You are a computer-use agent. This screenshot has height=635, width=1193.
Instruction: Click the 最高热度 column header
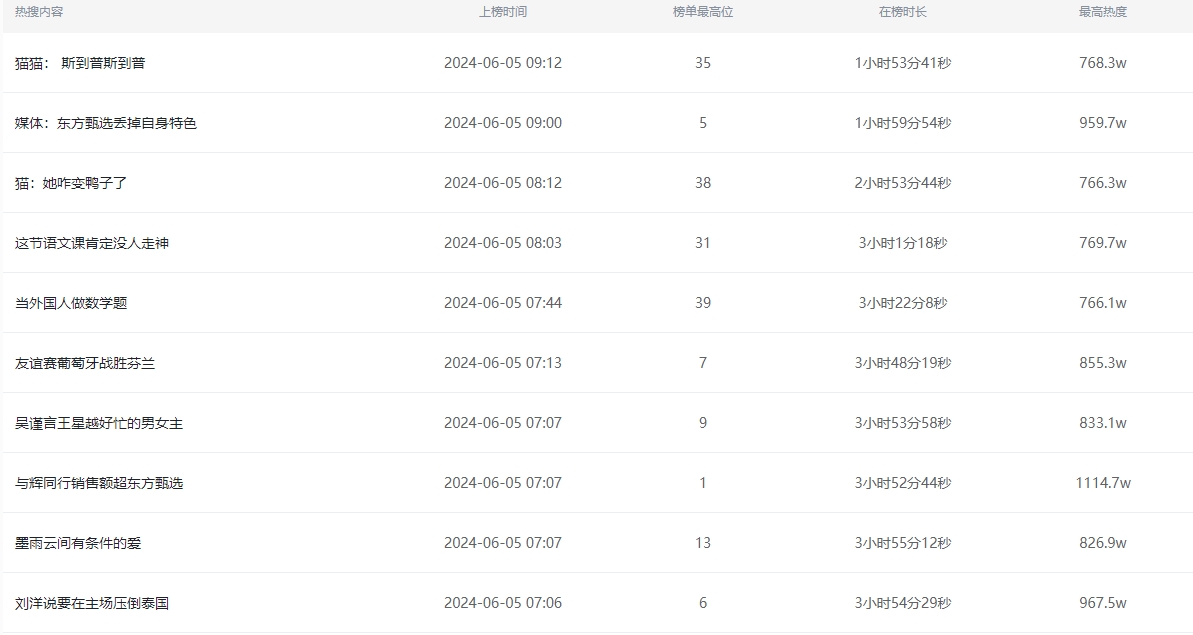(x=1103, y=12)
